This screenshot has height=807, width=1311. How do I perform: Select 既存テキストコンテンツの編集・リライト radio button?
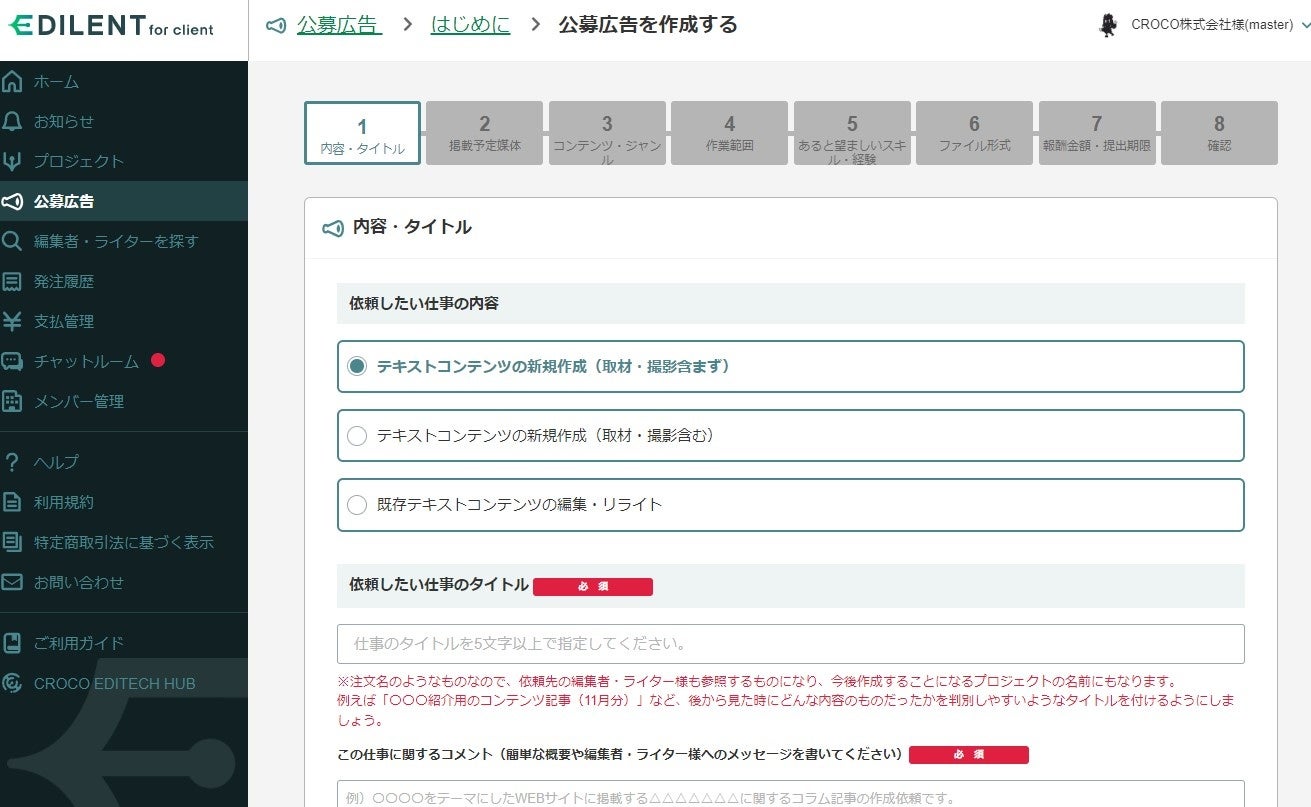point(357,504)
